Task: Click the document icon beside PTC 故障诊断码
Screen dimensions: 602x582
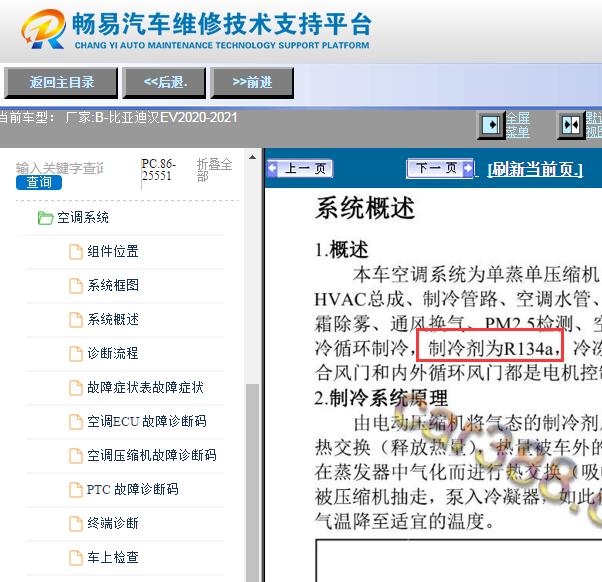Action: click(x=76, y=489)
